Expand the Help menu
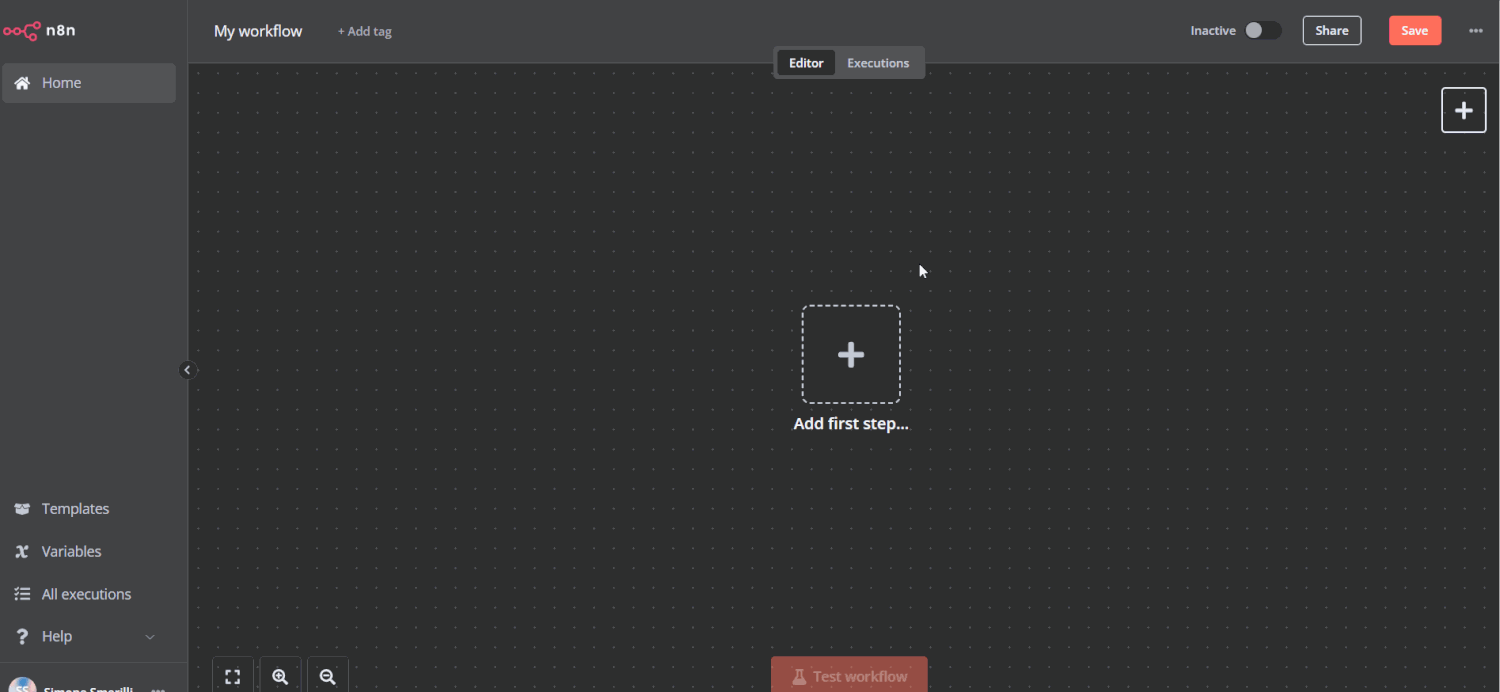Viewport: 1500px width, 692px height. [x=149, y=636]
